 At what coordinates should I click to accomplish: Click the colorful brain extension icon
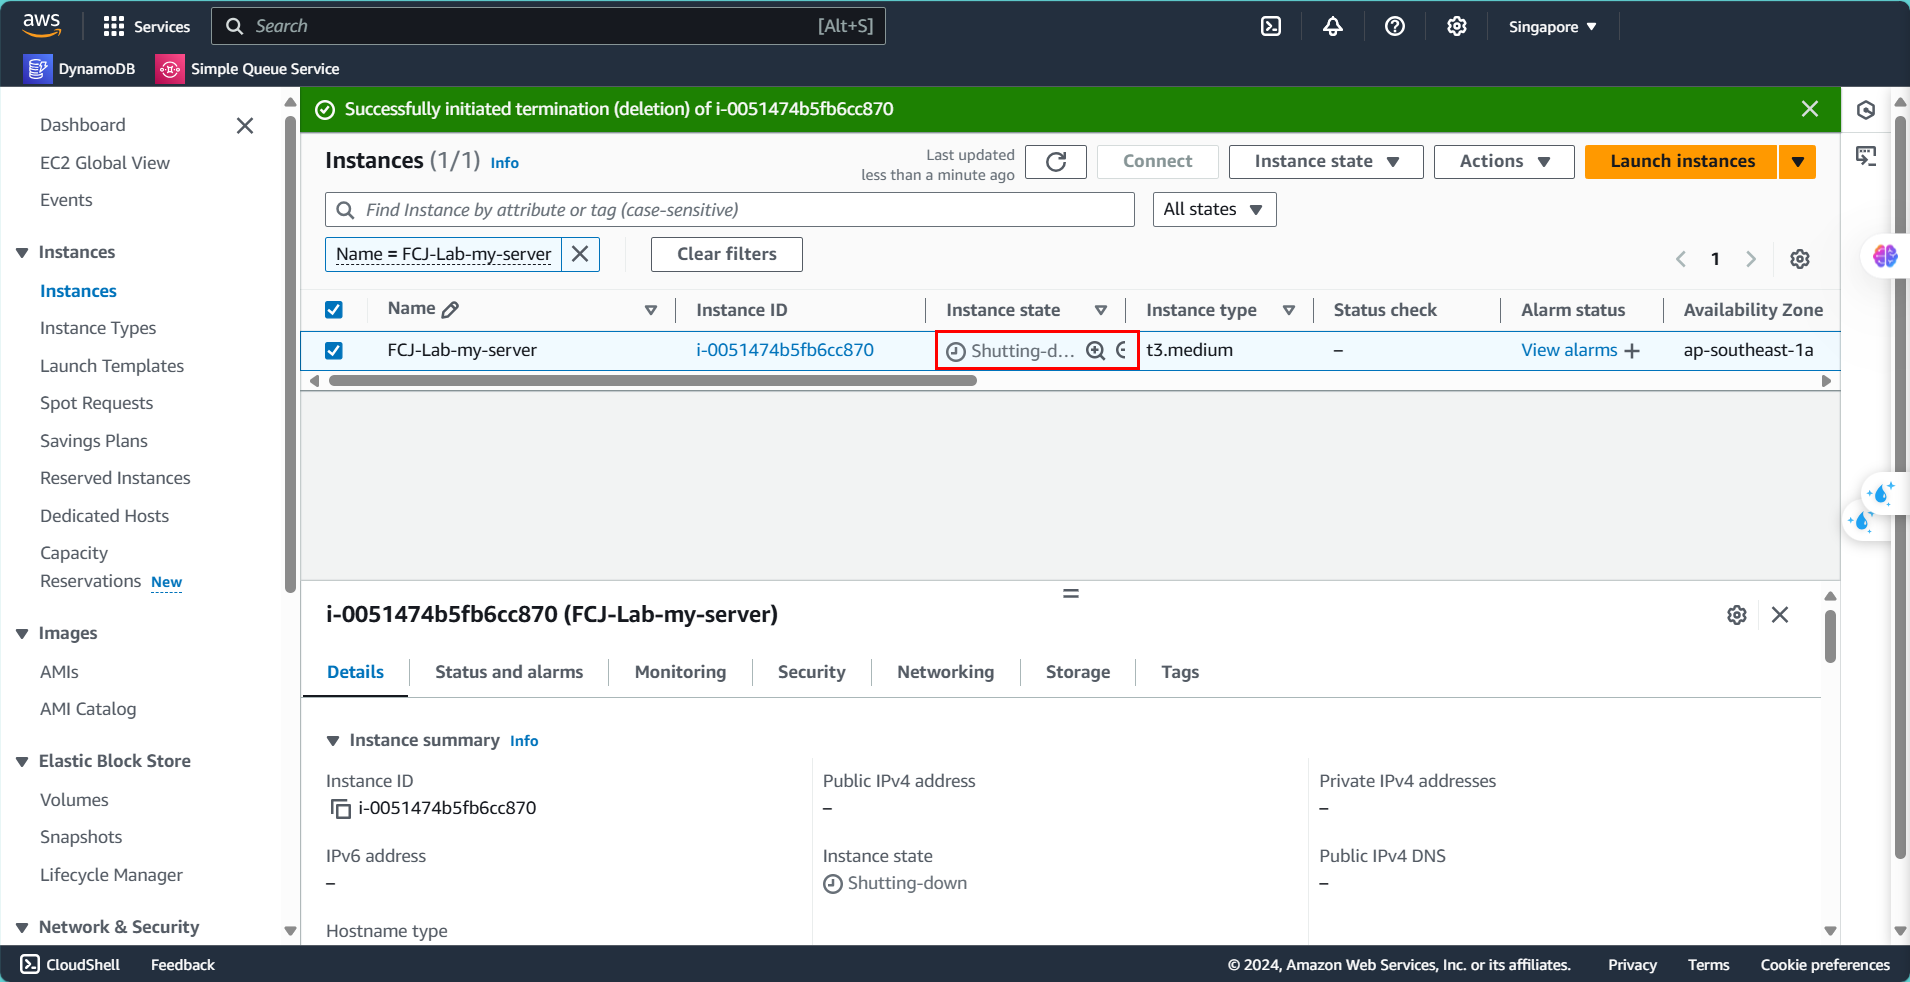(1885, 256)
